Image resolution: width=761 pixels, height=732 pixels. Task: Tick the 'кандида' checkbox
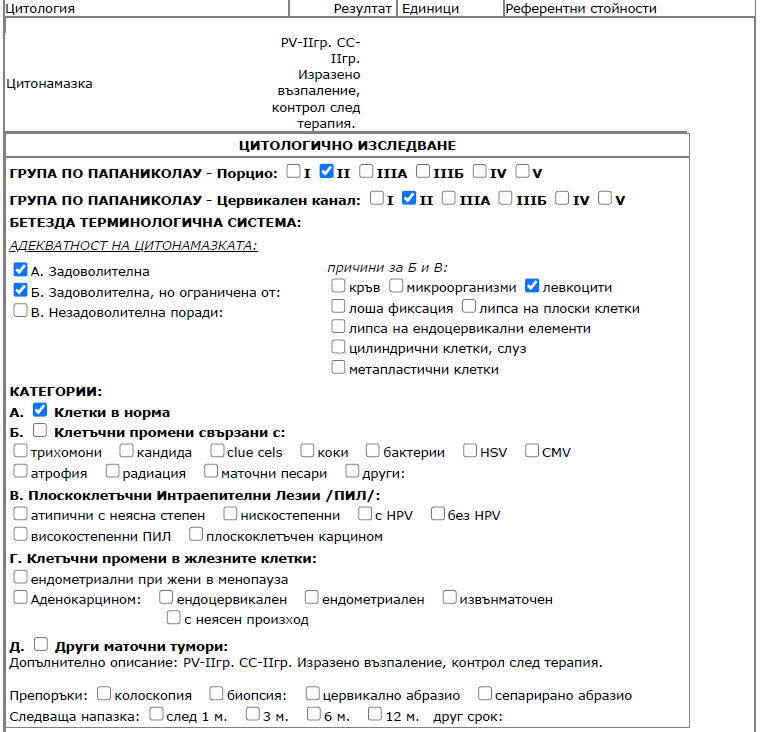pos(127,451)
